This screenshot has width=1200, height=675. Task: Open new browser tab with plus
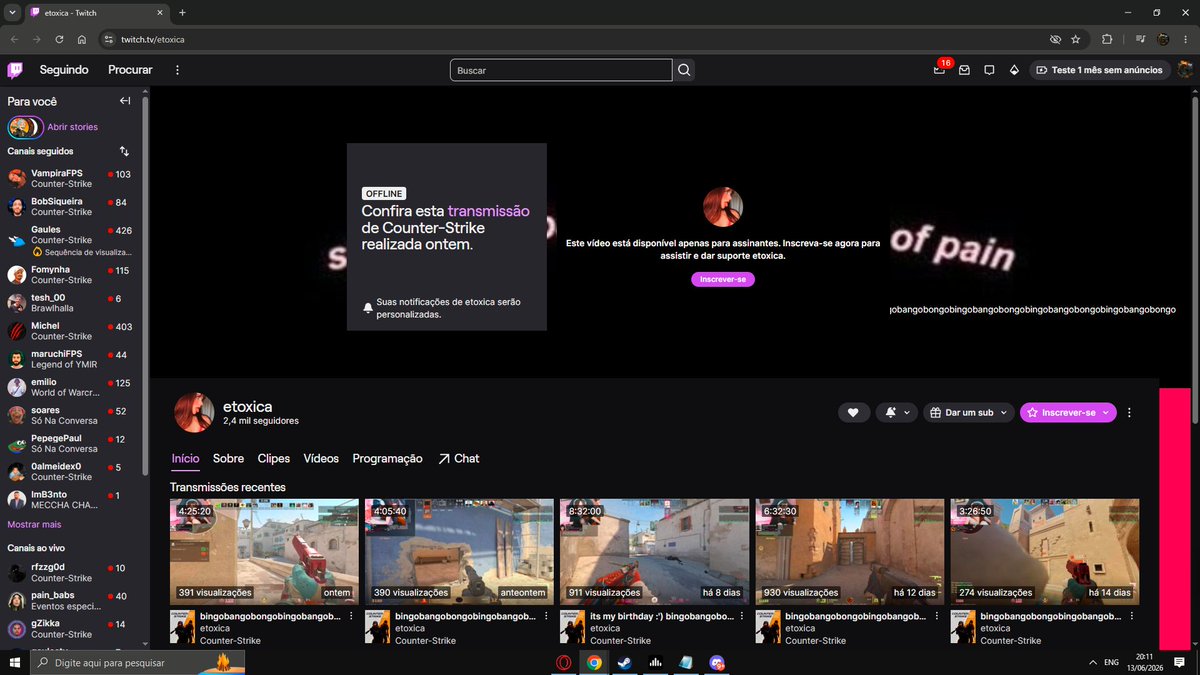click(x=182, y=12)
